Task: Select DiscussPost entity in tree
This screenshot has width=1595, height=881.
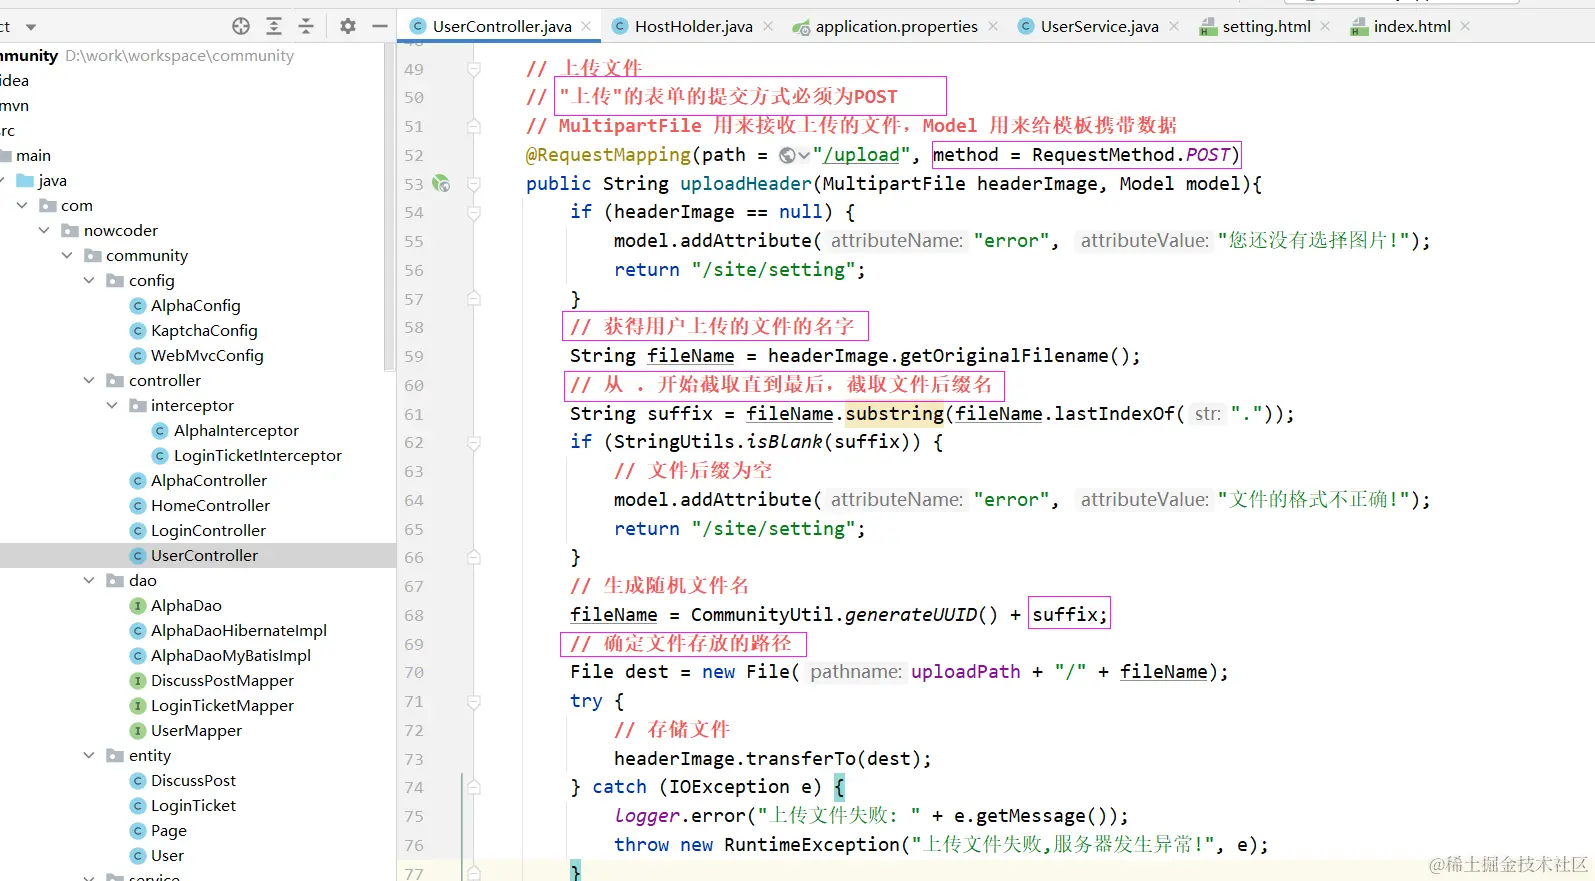Action: [x=193, y=780]
